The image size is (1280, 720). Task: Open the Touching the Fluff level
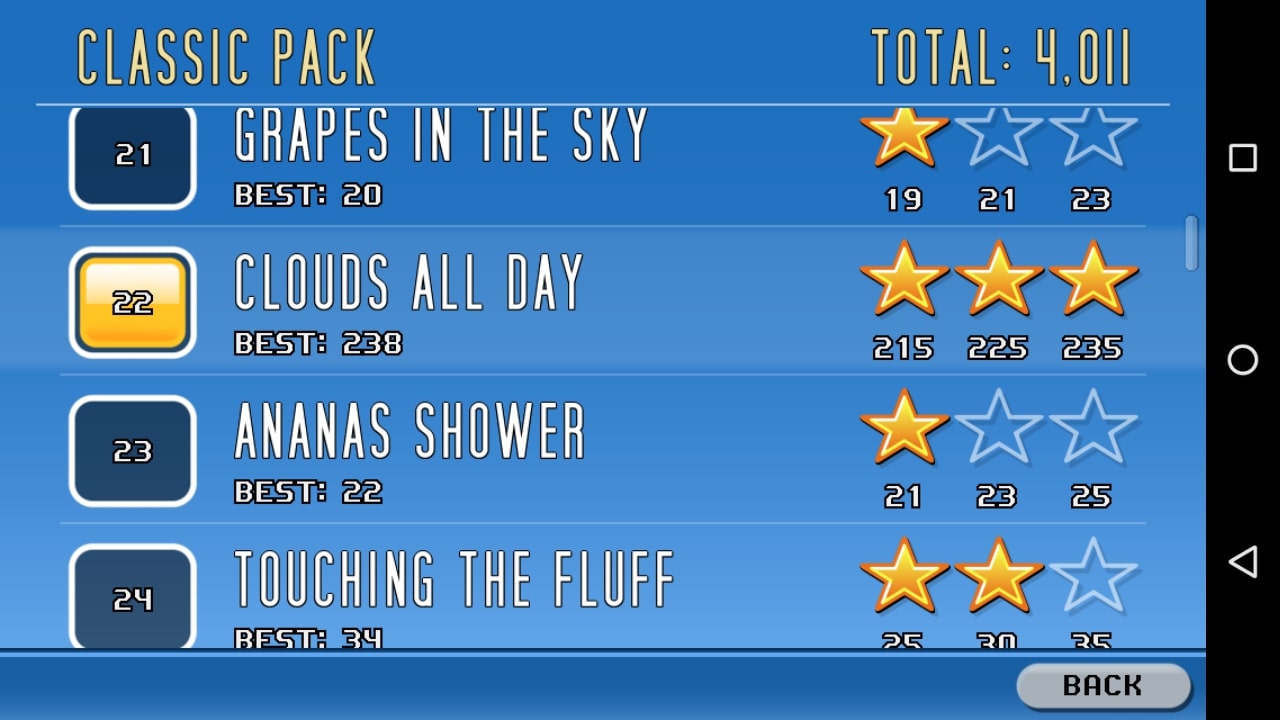tap(454, 579)
